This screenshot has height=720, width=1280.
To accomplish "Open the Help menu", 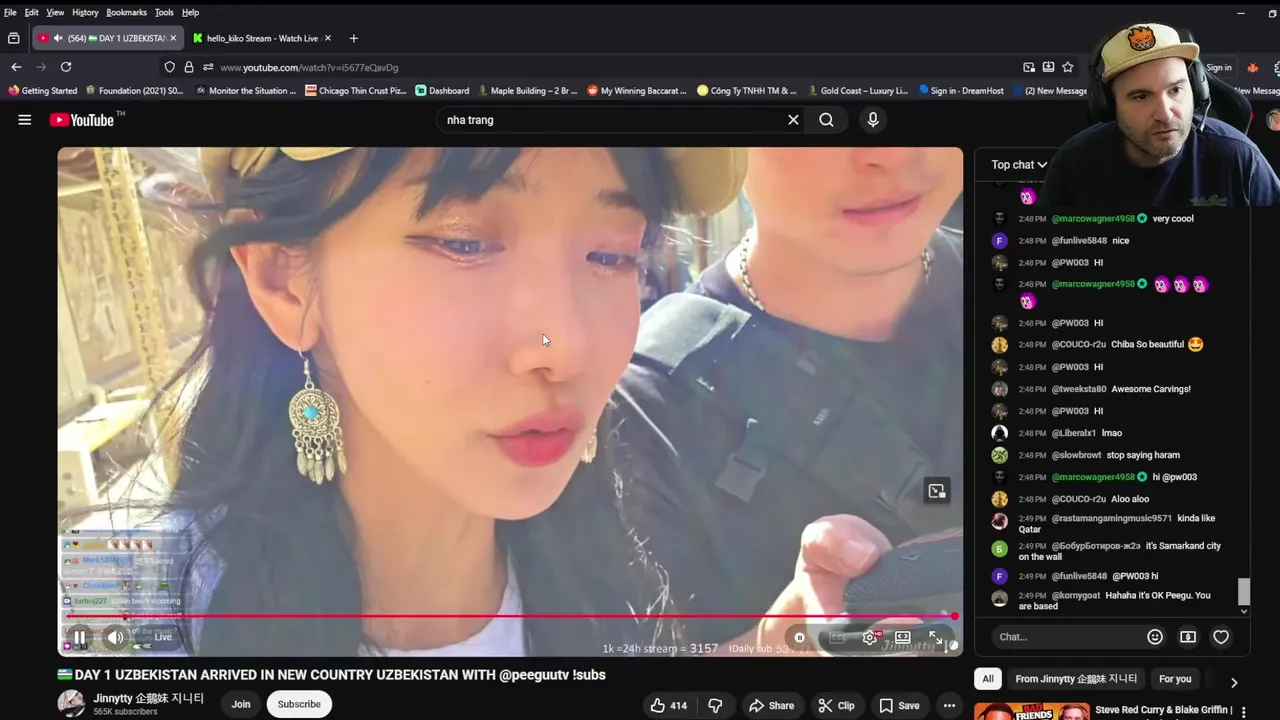I will [190, 12].
